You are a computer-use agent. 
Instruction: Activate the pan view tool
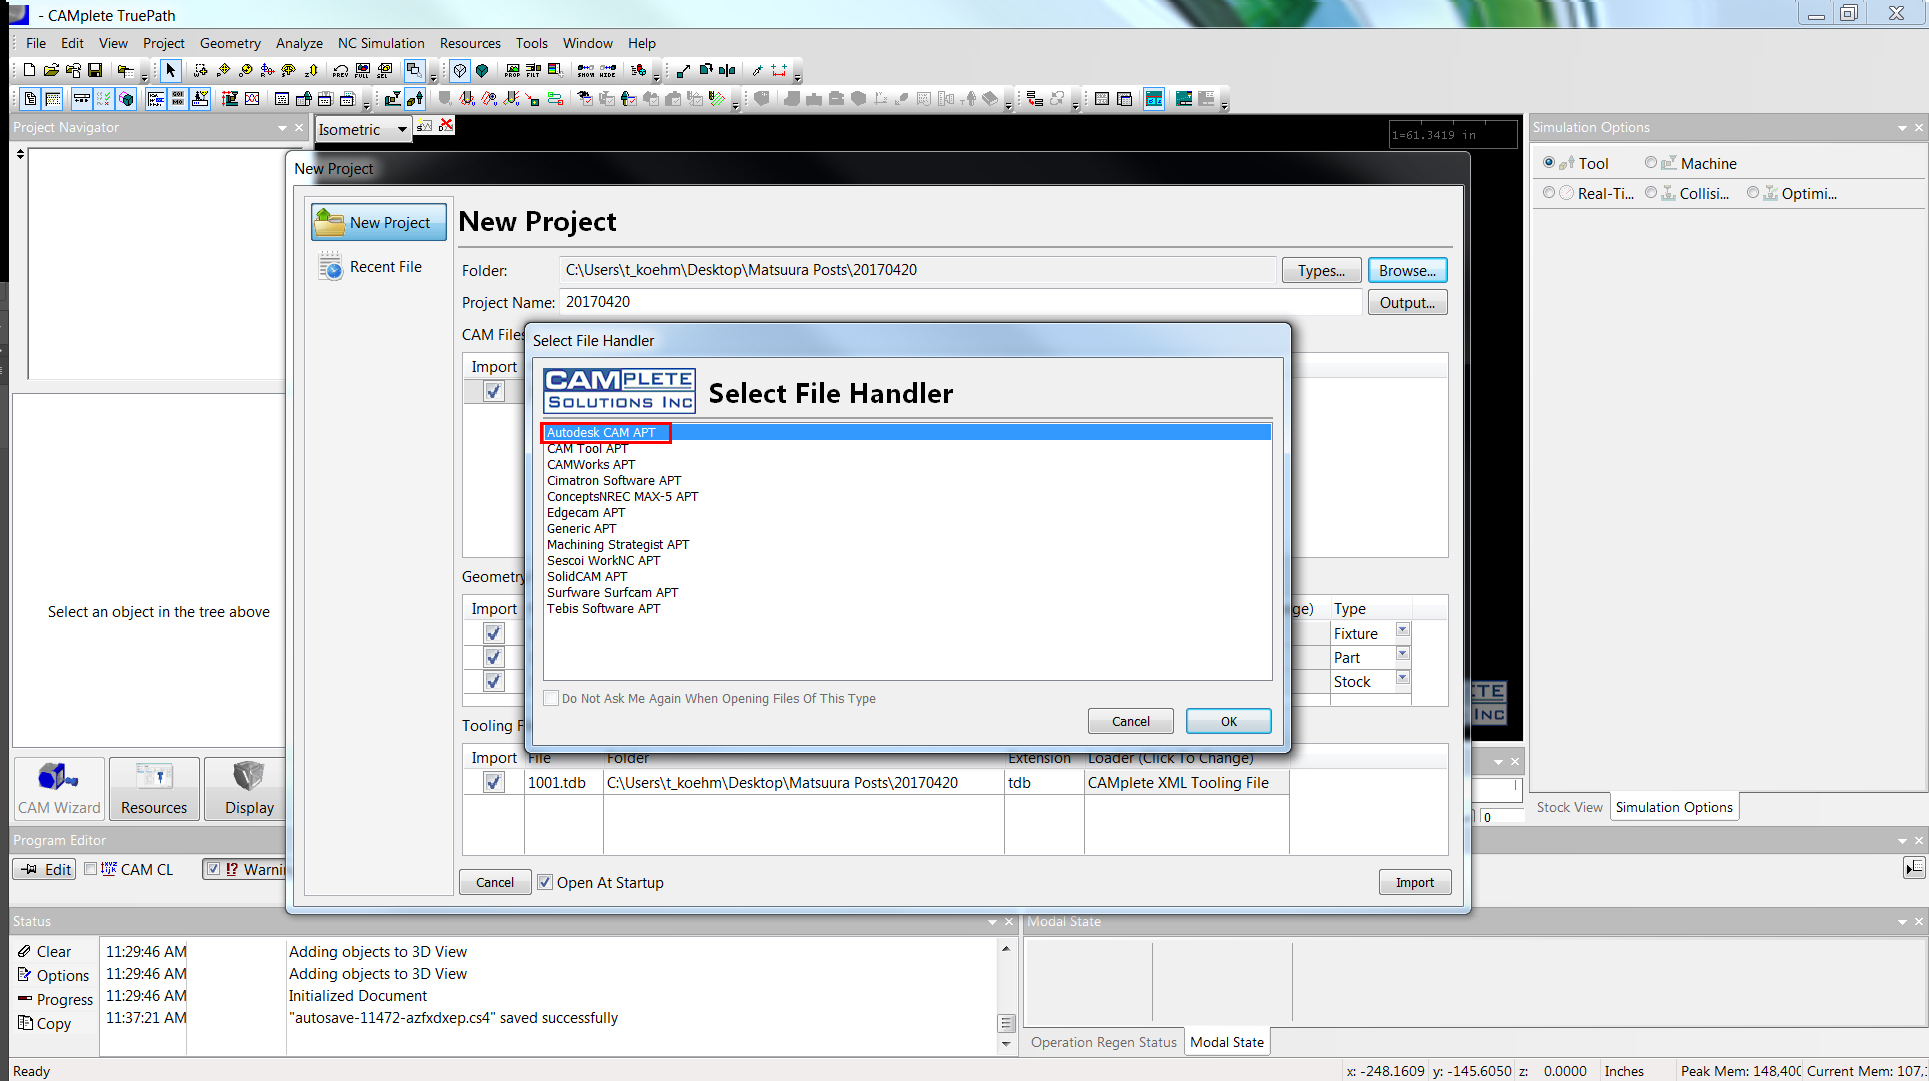(x=223, y=70)
